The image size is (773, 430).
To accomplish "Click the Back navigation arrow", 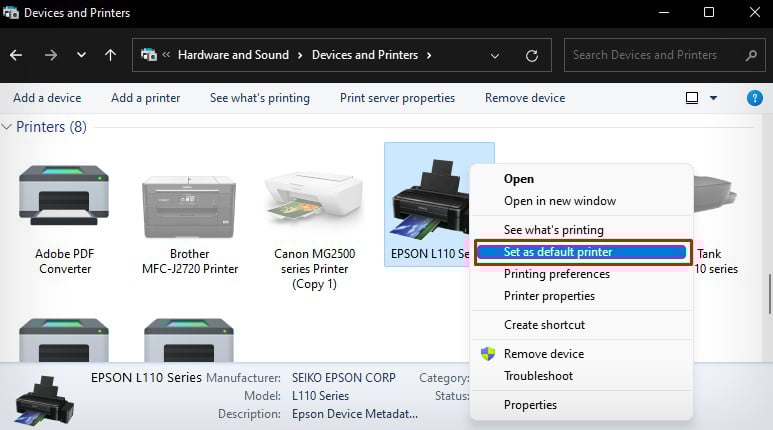I will tap(16, 55).
